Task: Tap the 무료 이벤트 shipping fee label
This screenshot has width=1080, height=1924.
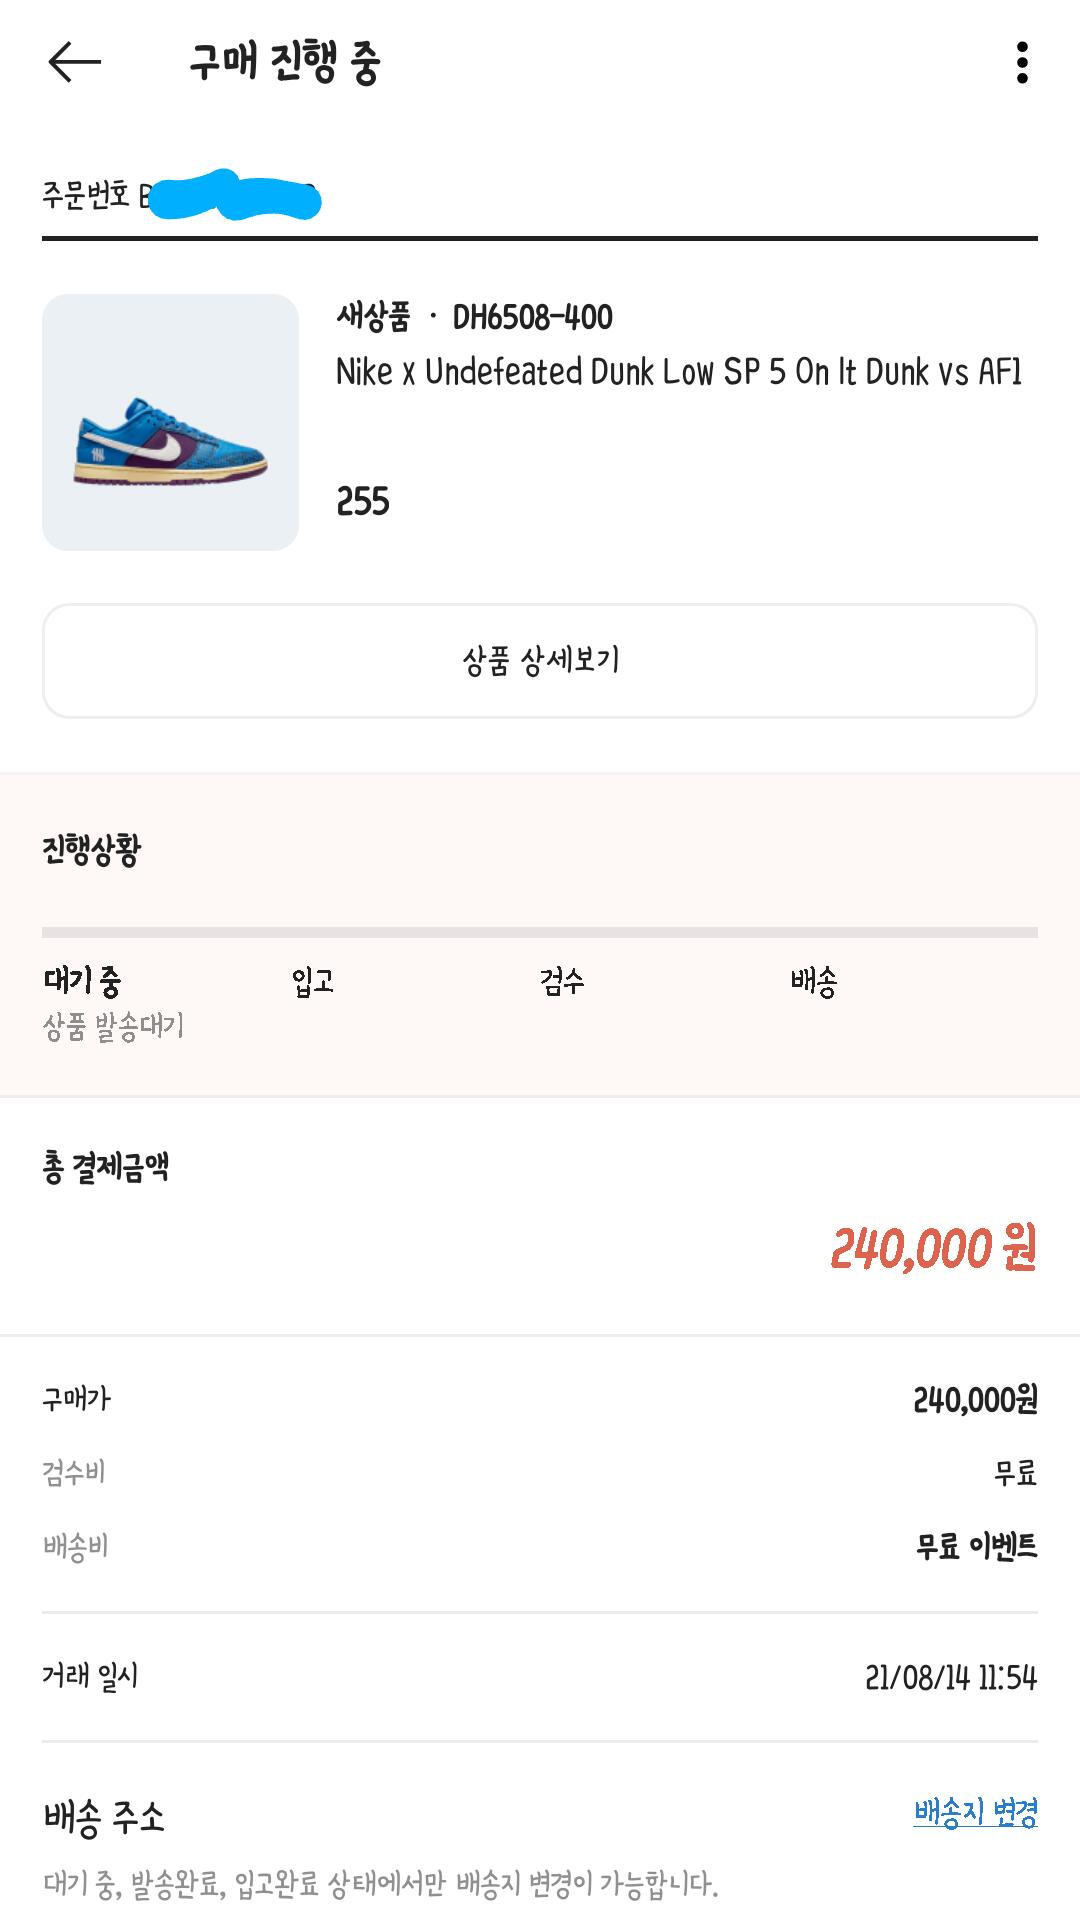Action: (976, 1546)
